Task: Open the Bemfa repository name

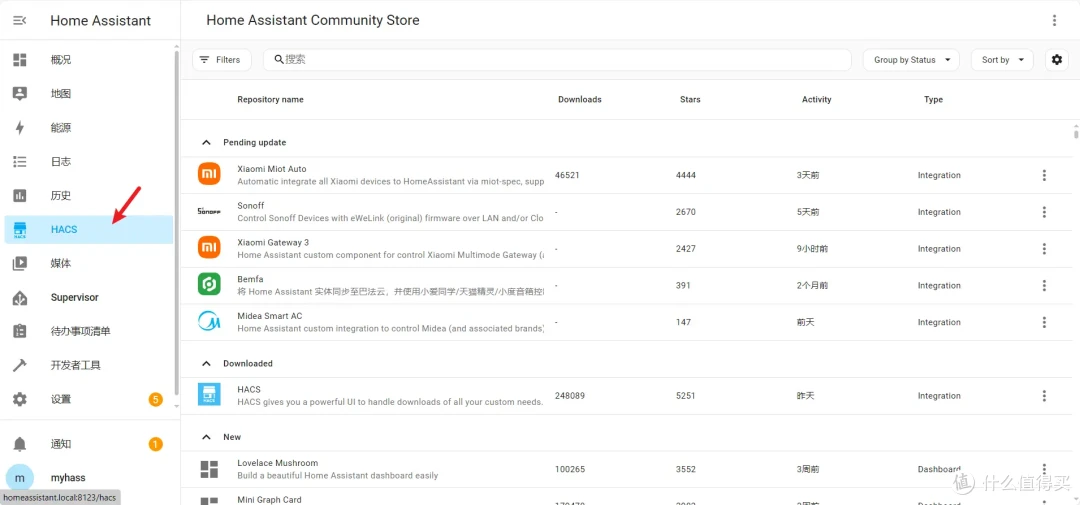Action: pyautogui.click(x=251, y=279)
